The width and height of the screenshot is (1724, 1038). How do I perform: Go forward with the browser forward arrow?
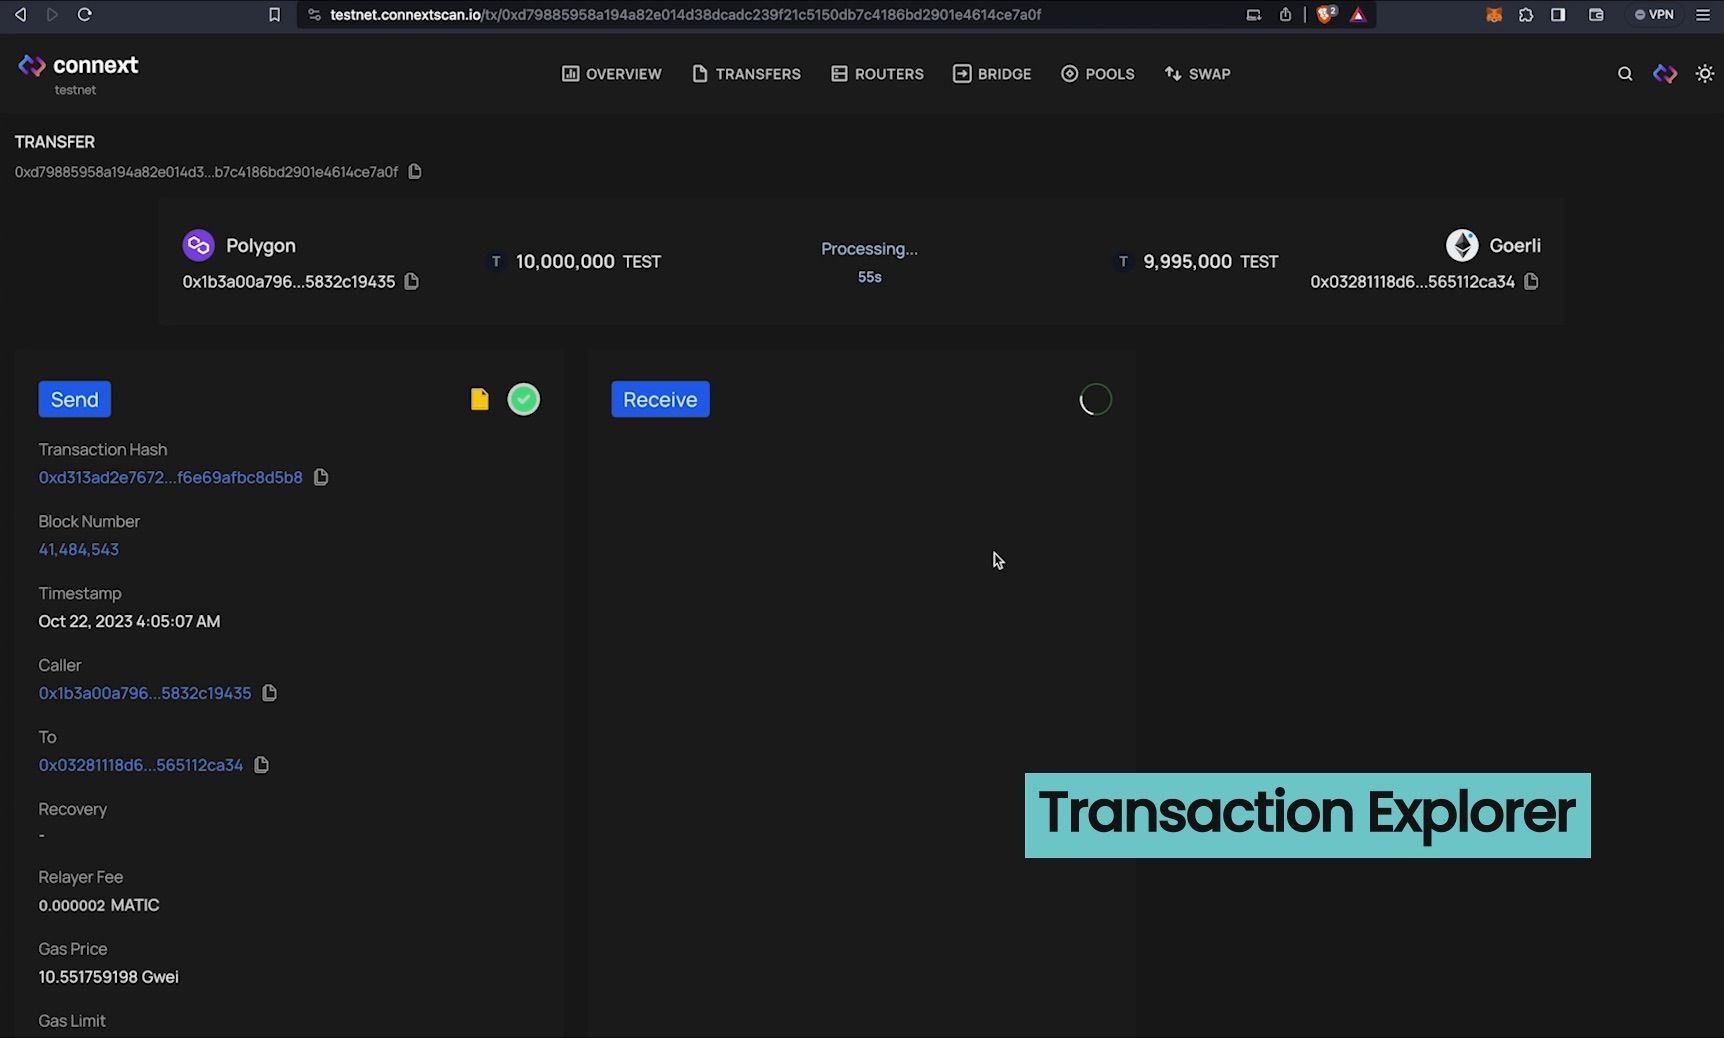[52, 15]
